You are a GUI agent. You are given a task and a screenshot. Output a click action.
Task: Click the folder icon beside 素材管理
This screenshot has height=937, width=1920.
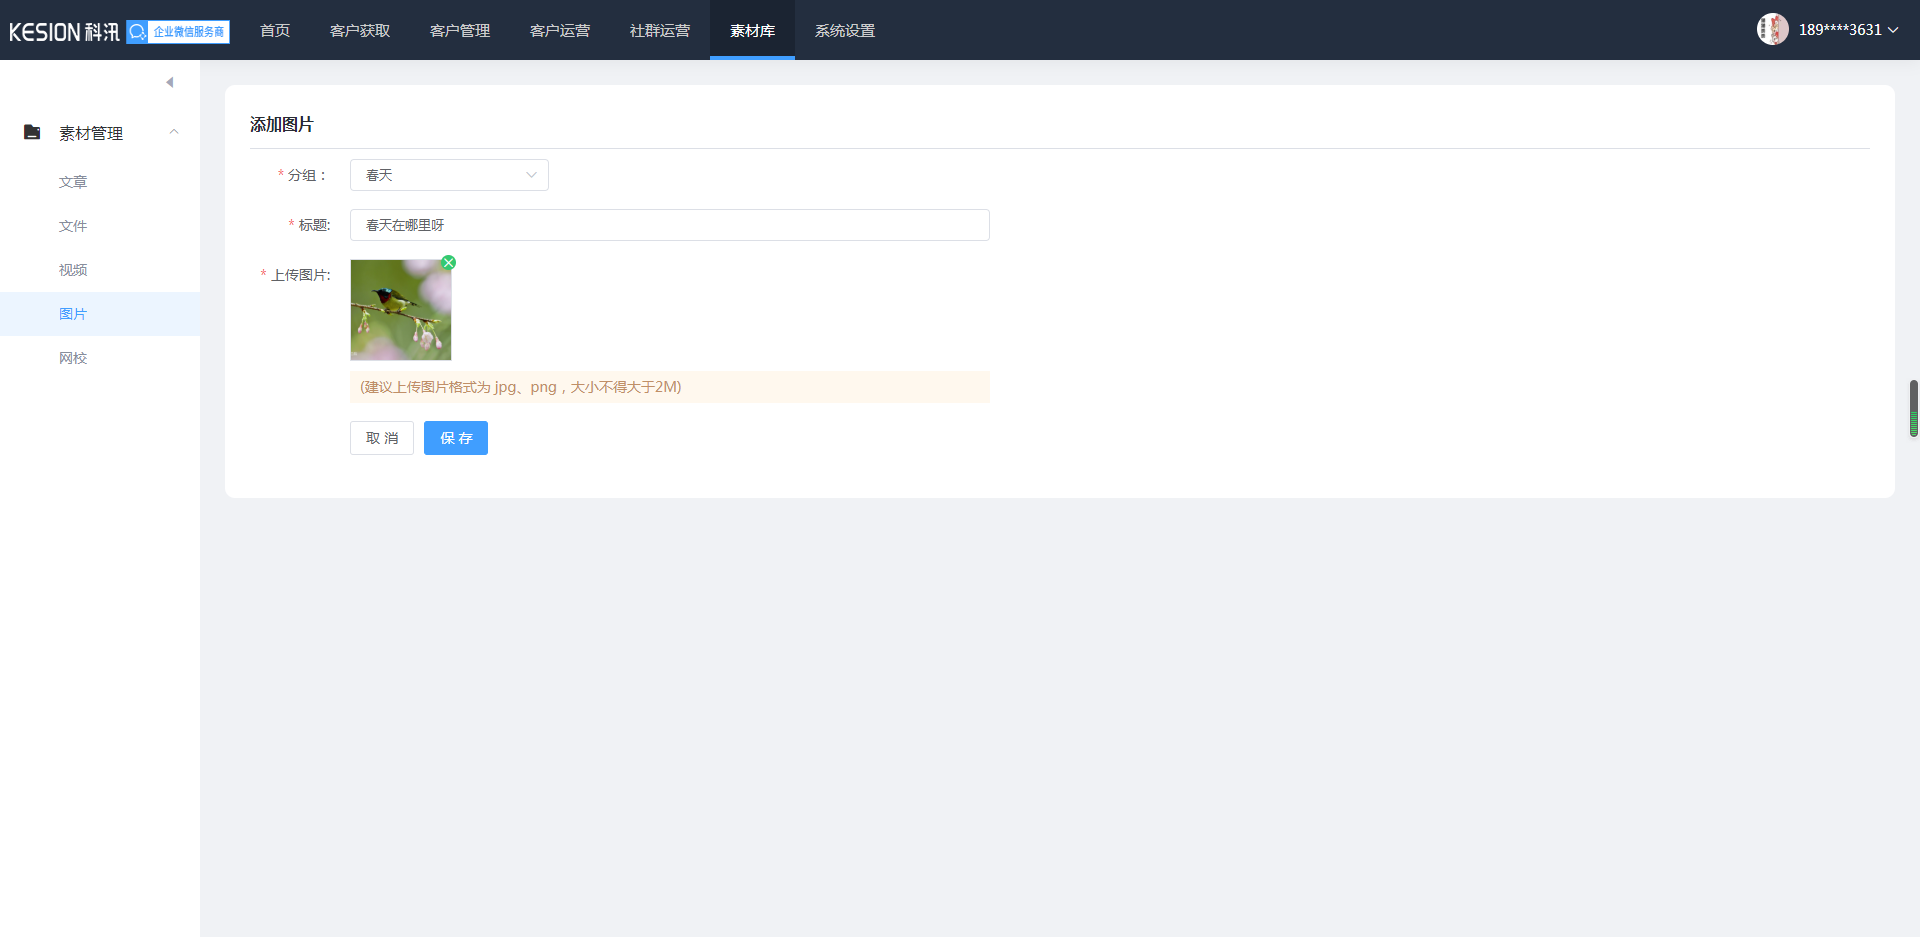[x=32, y=132]
